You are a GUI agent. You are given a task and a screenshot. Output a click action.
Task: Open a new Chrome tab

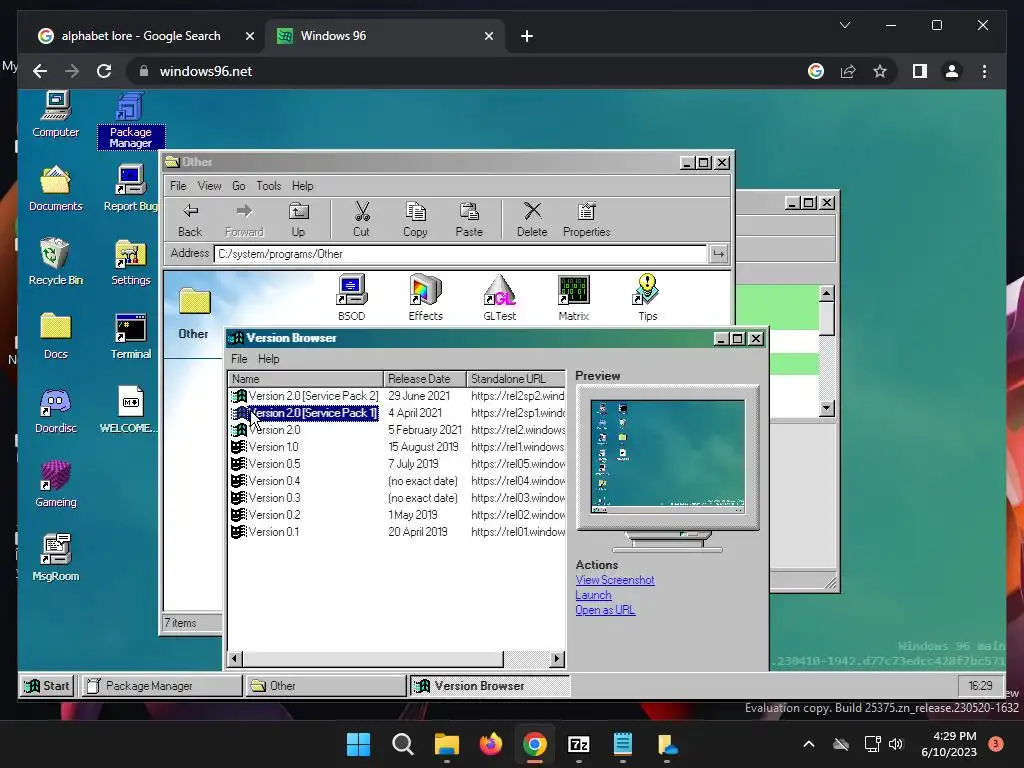pos(527,36)
